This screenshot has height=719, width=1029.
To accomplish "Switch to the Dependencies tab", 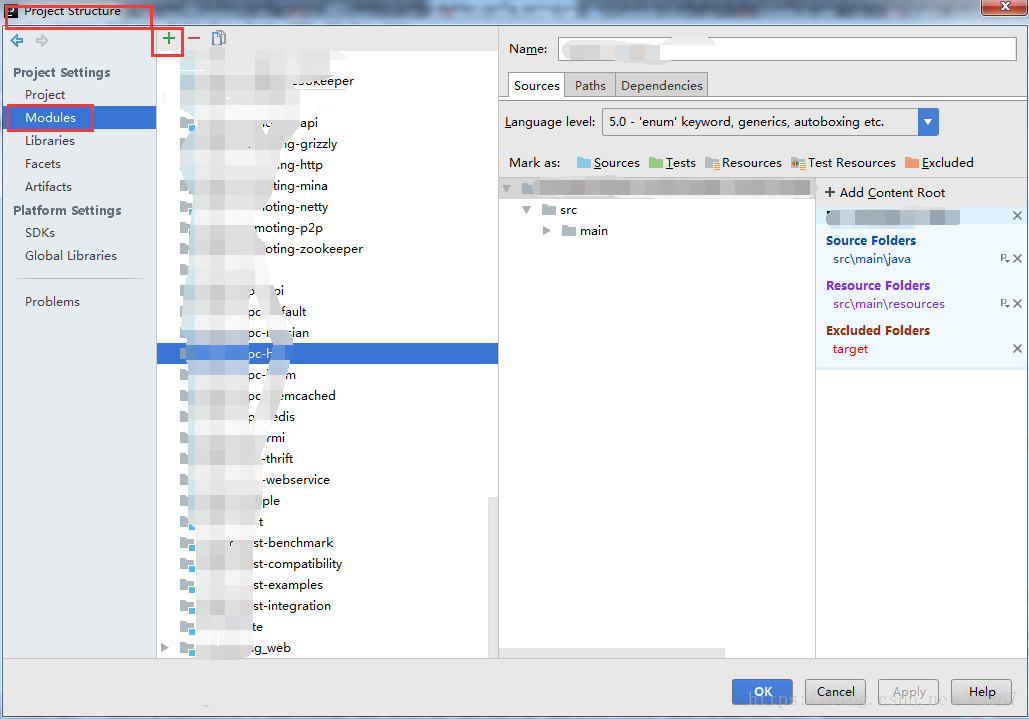I will 662,86.
